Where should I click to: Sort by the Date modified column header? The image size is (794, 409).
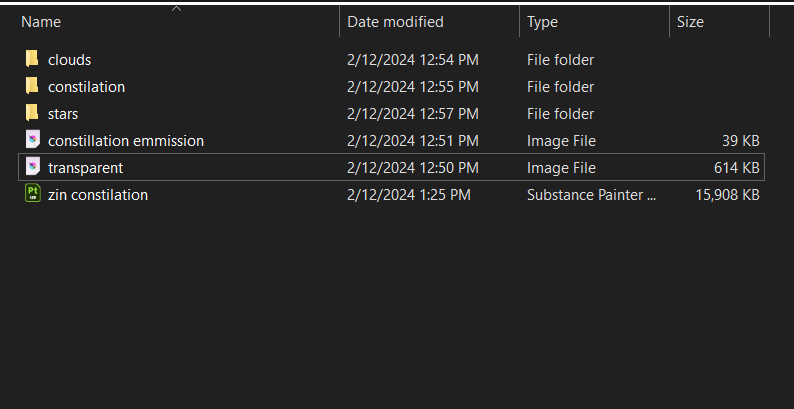(x=395, y=22)
